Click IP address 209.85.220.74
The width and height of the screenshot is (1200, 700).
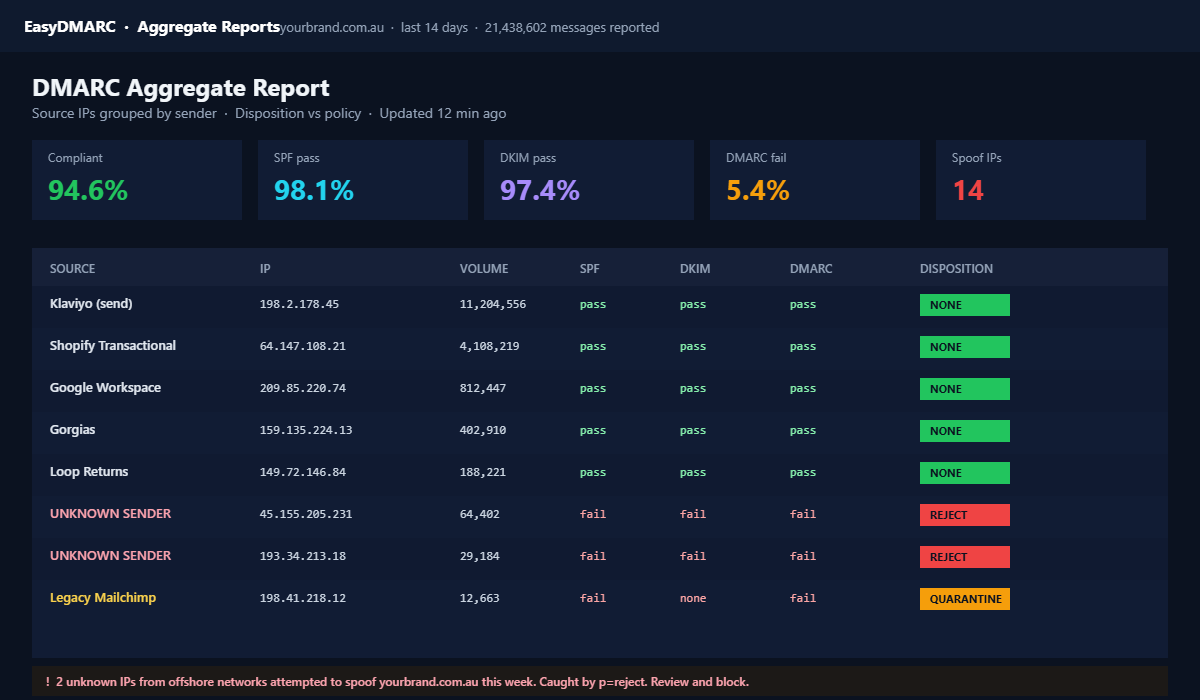(303, 388)
